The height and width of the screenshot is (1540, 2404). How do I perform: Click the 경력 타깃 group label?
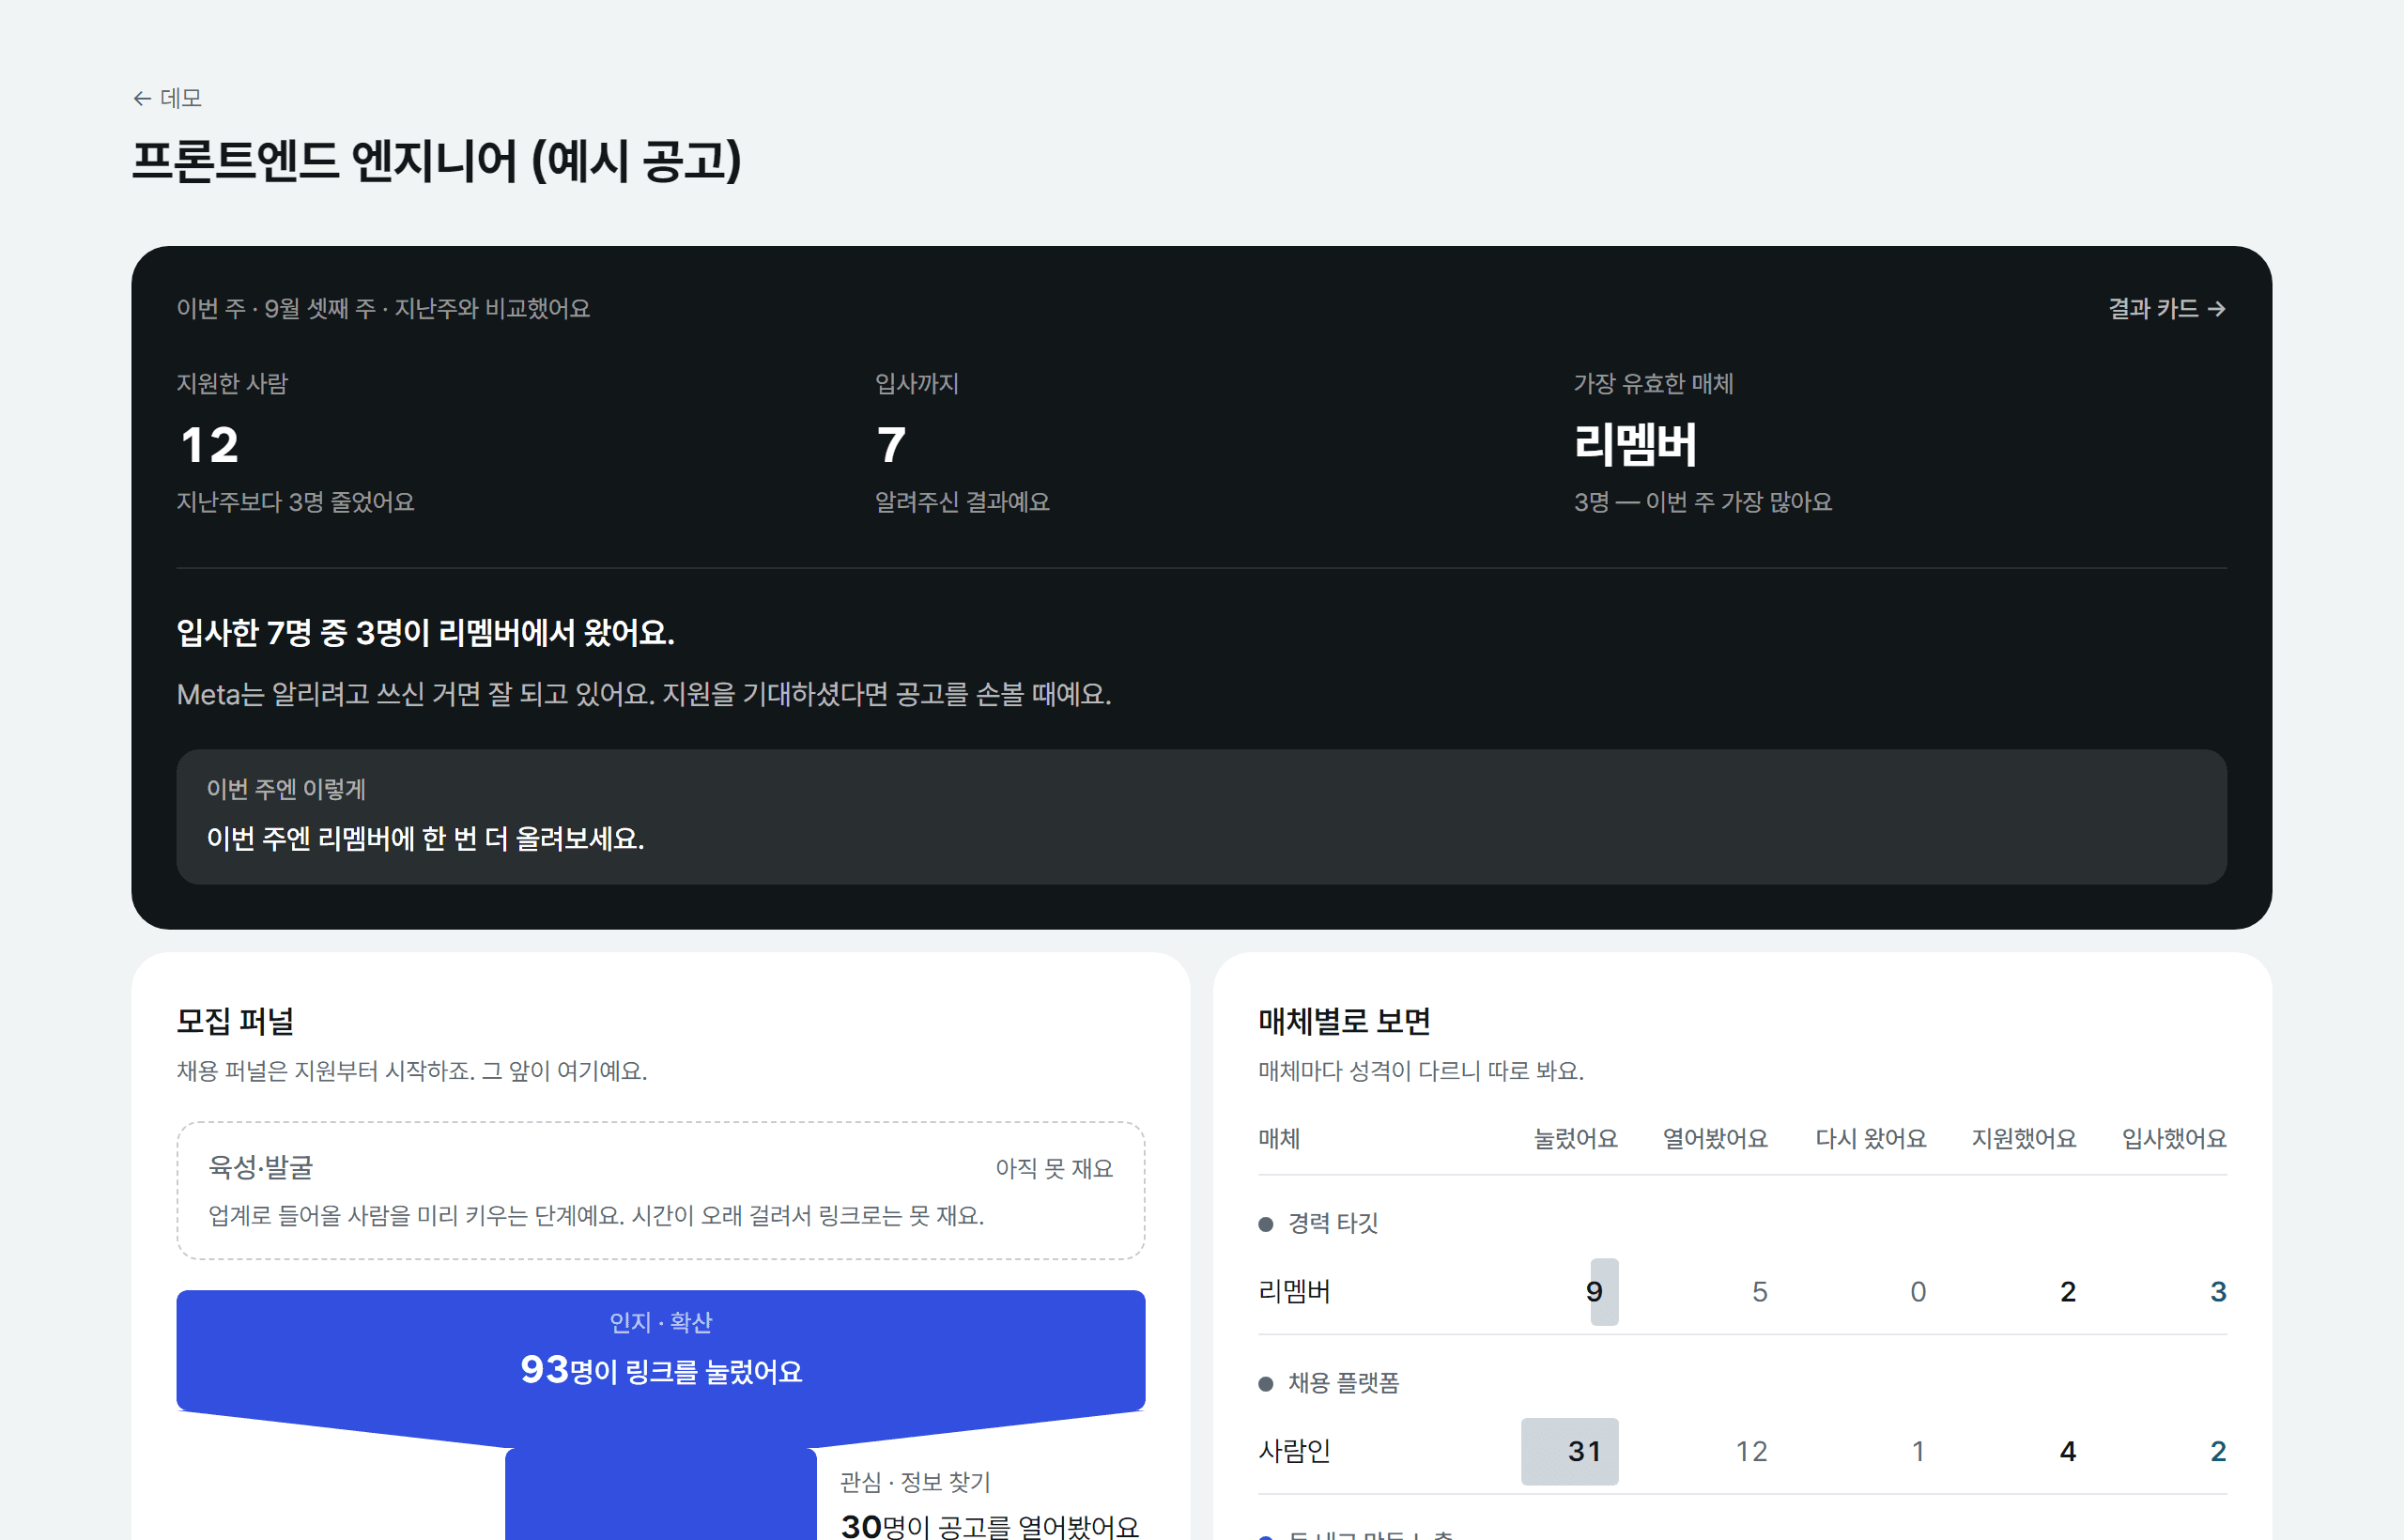click(1333, 1223)
